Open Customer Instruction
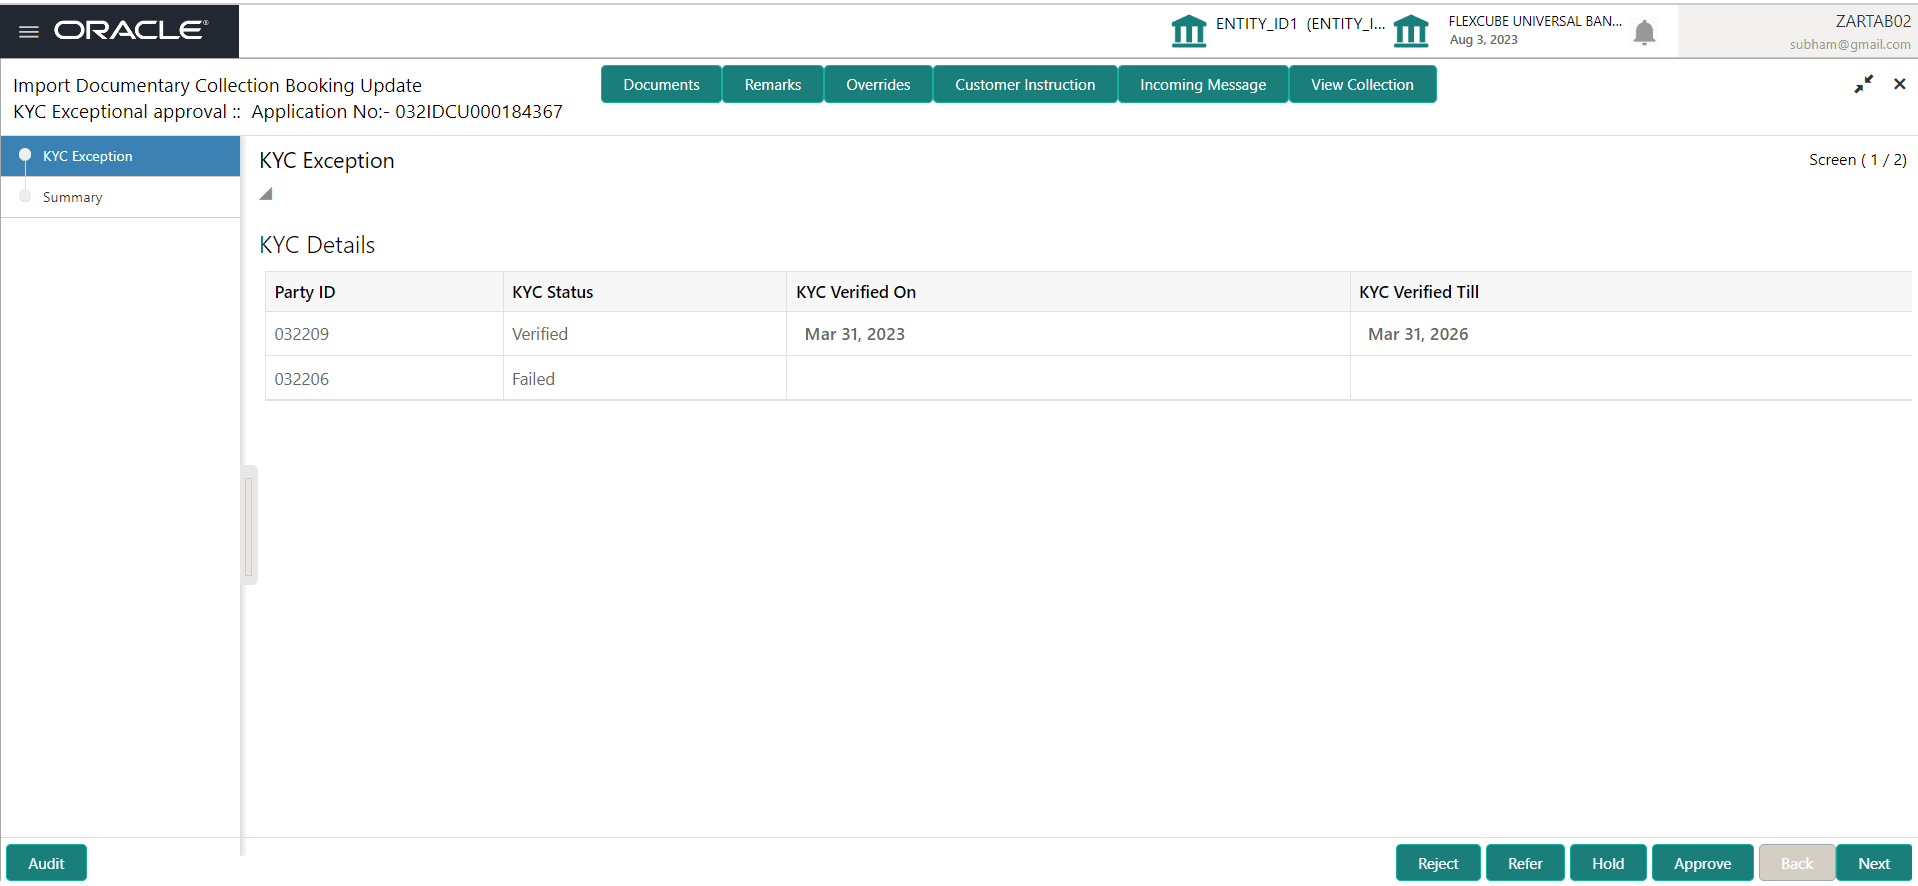The image size is (1918, 886). 1025,84
